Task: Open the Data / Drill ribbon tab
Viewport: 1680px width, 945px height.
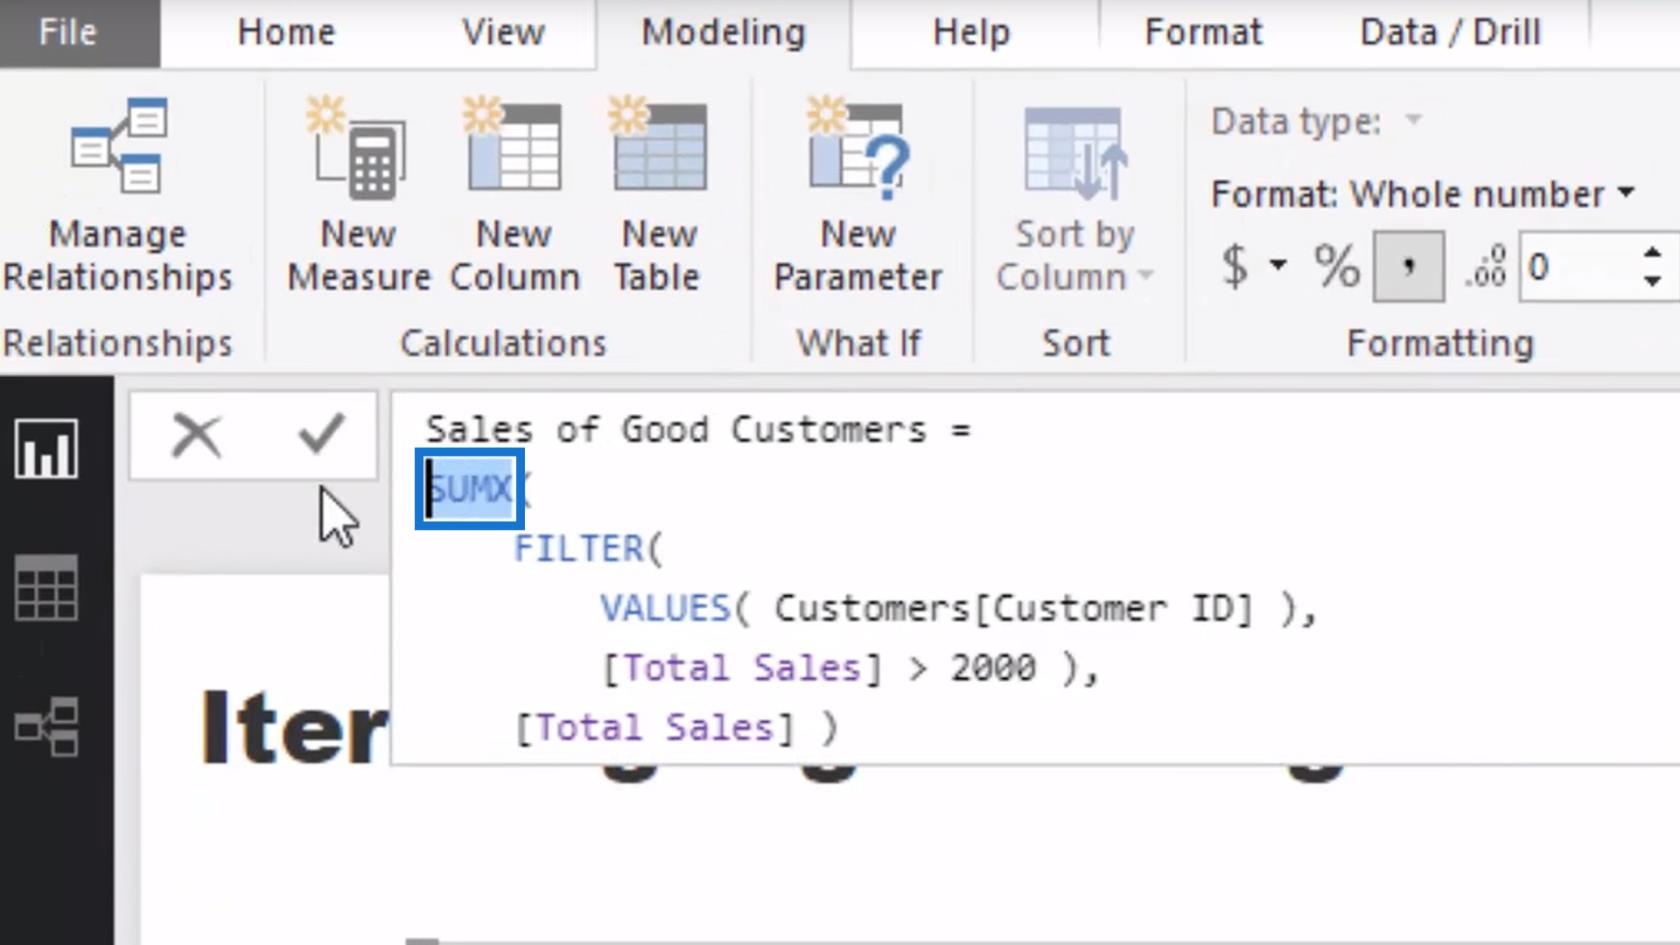Action: 1450,32
